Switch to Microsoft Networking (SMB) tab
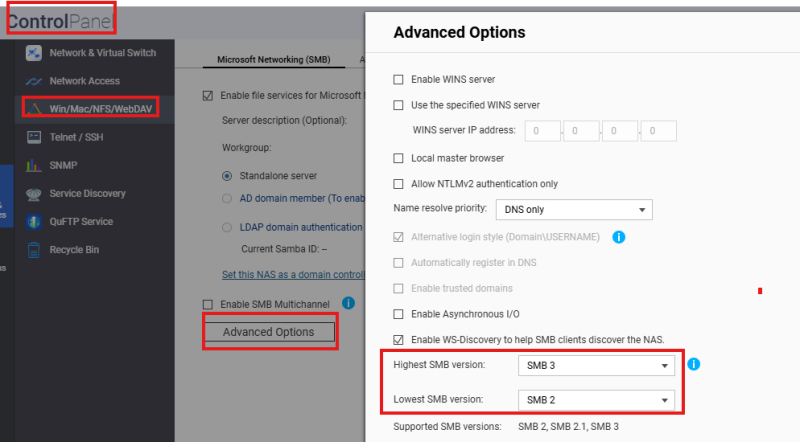 click(273, 59)
